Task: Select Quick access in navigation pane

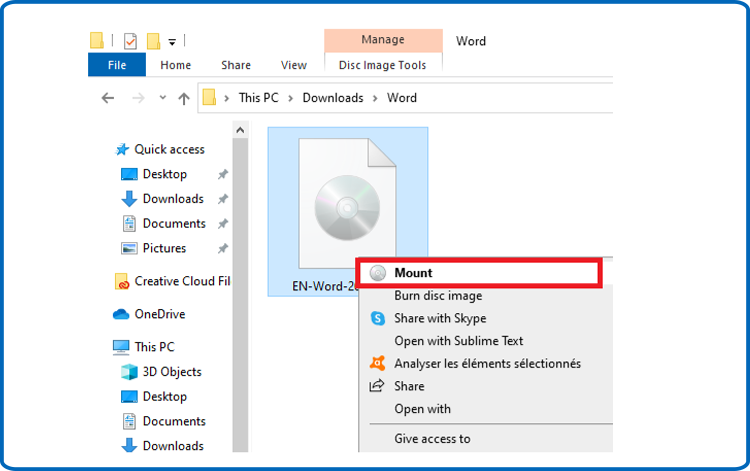Action: point(170,150)
